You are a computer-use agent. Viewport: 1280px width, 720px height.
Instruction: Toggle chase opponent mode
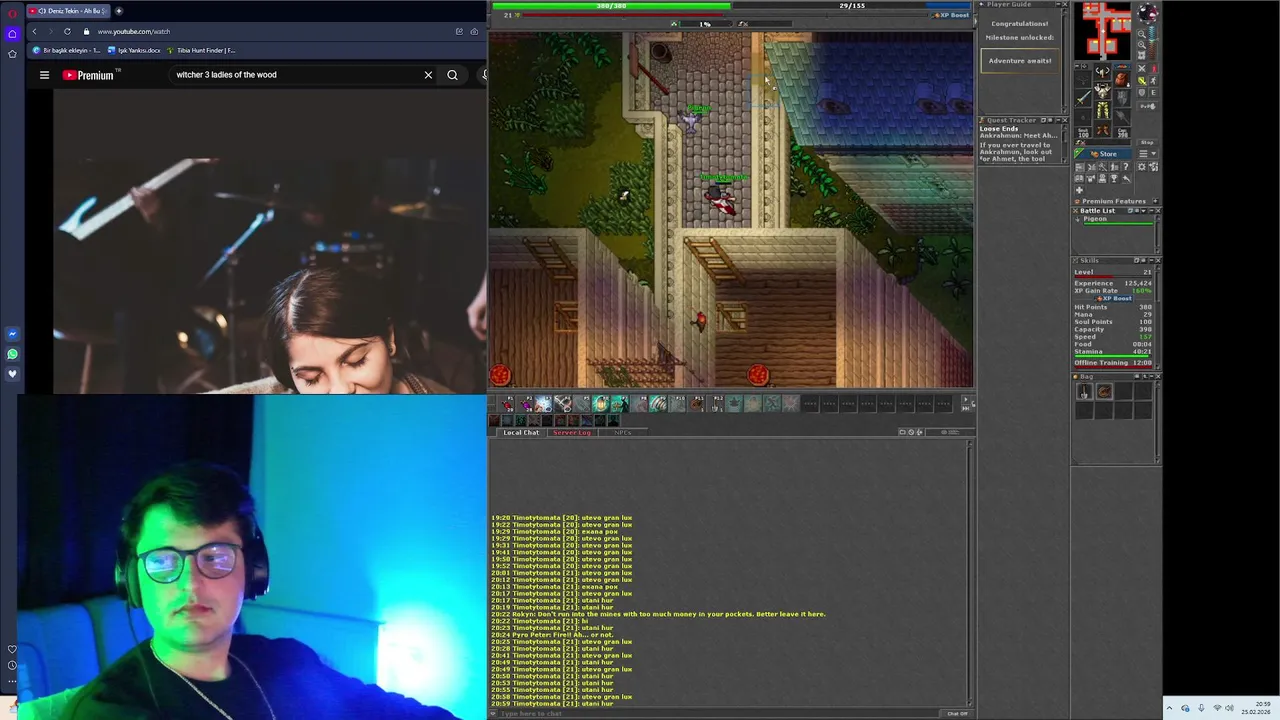1153,80
